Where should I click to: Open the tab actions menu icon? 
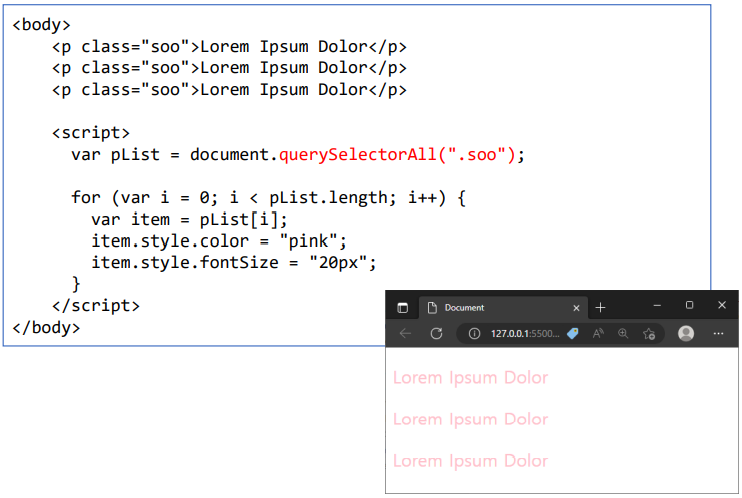pos(403,308)
